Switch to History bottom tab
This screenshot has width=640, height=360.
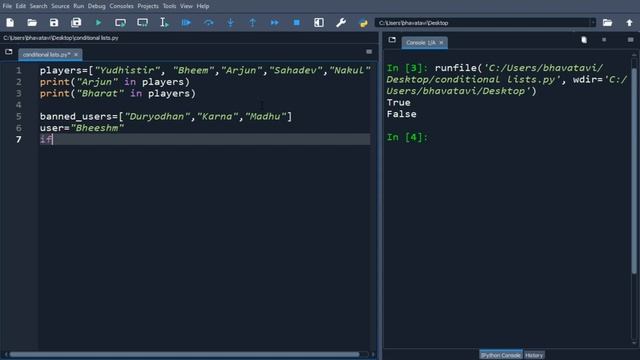coord(534,355)
